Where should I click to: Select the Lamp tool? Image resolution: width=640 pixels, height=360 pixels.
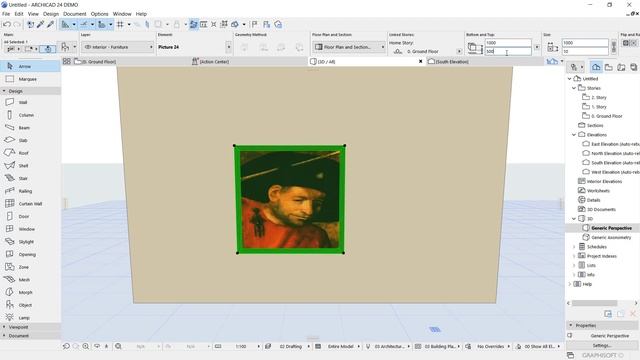30,318
